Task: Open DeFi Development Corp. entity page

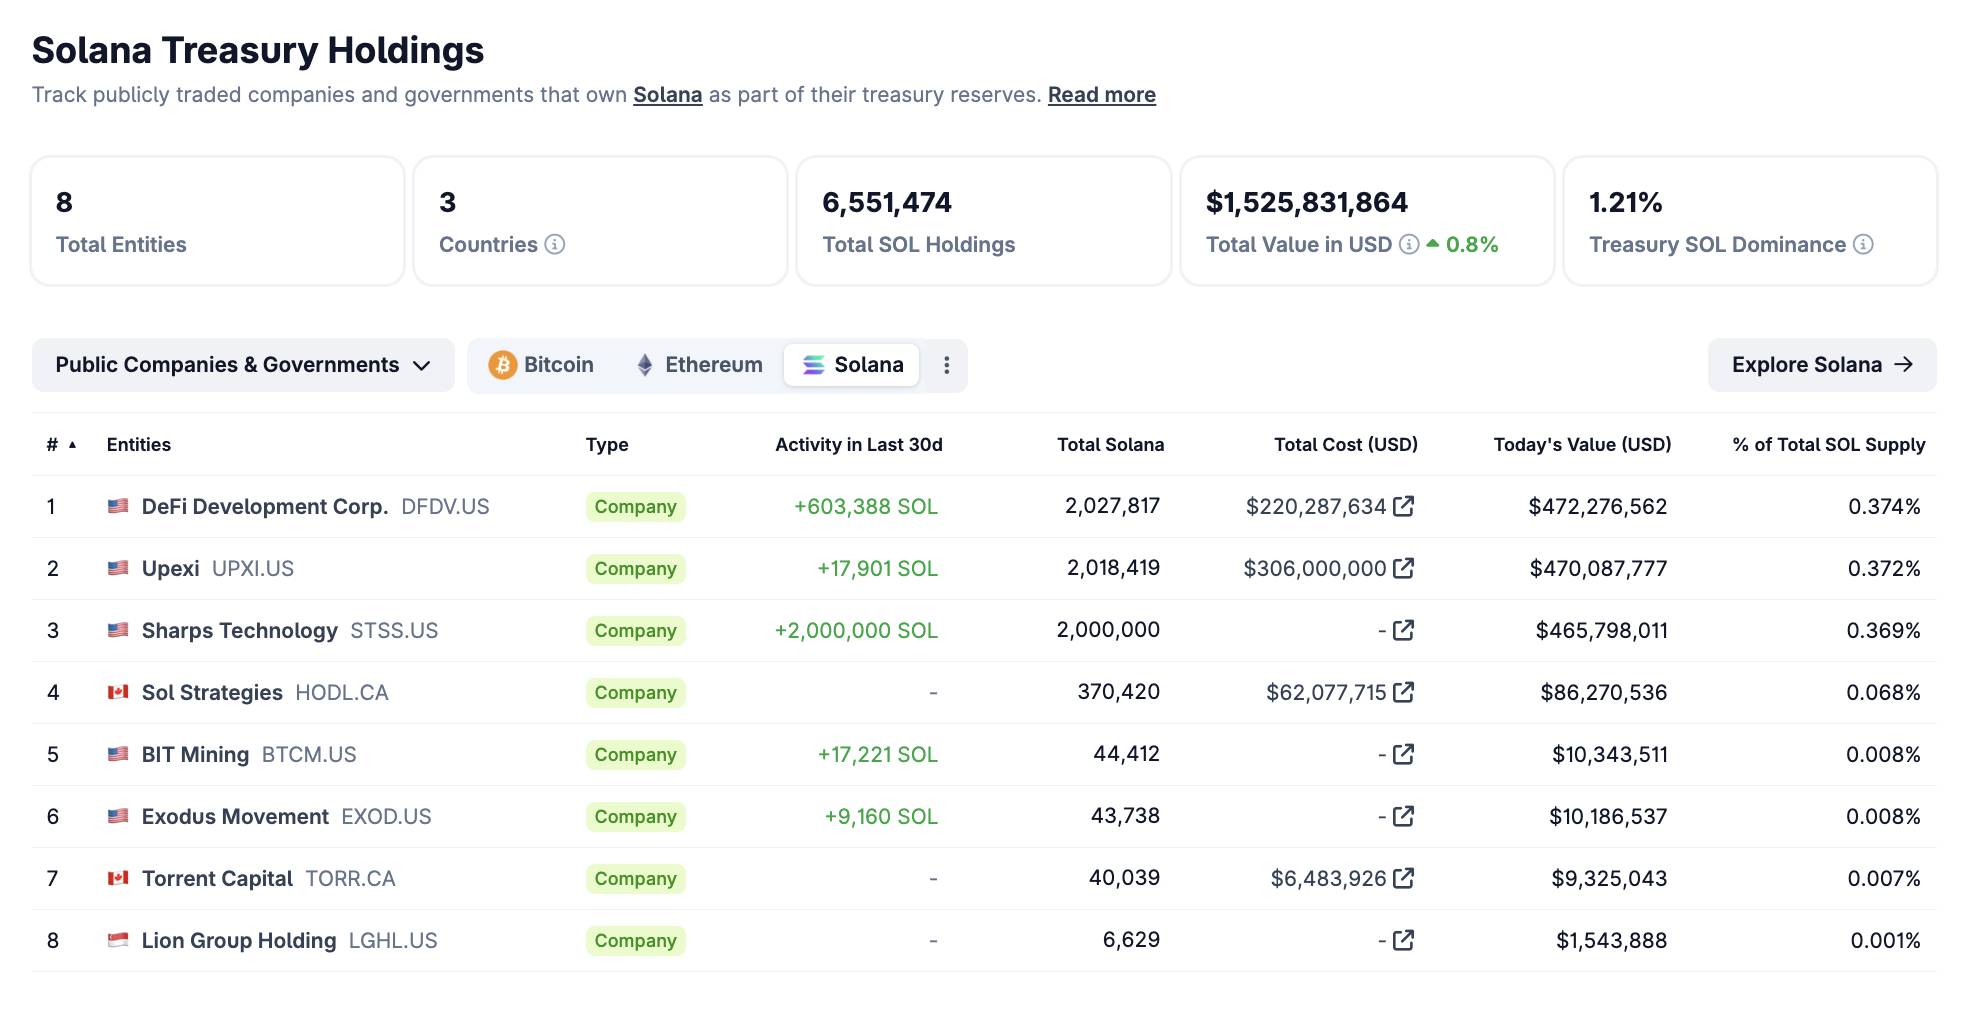Action: [x=265, y=506]
